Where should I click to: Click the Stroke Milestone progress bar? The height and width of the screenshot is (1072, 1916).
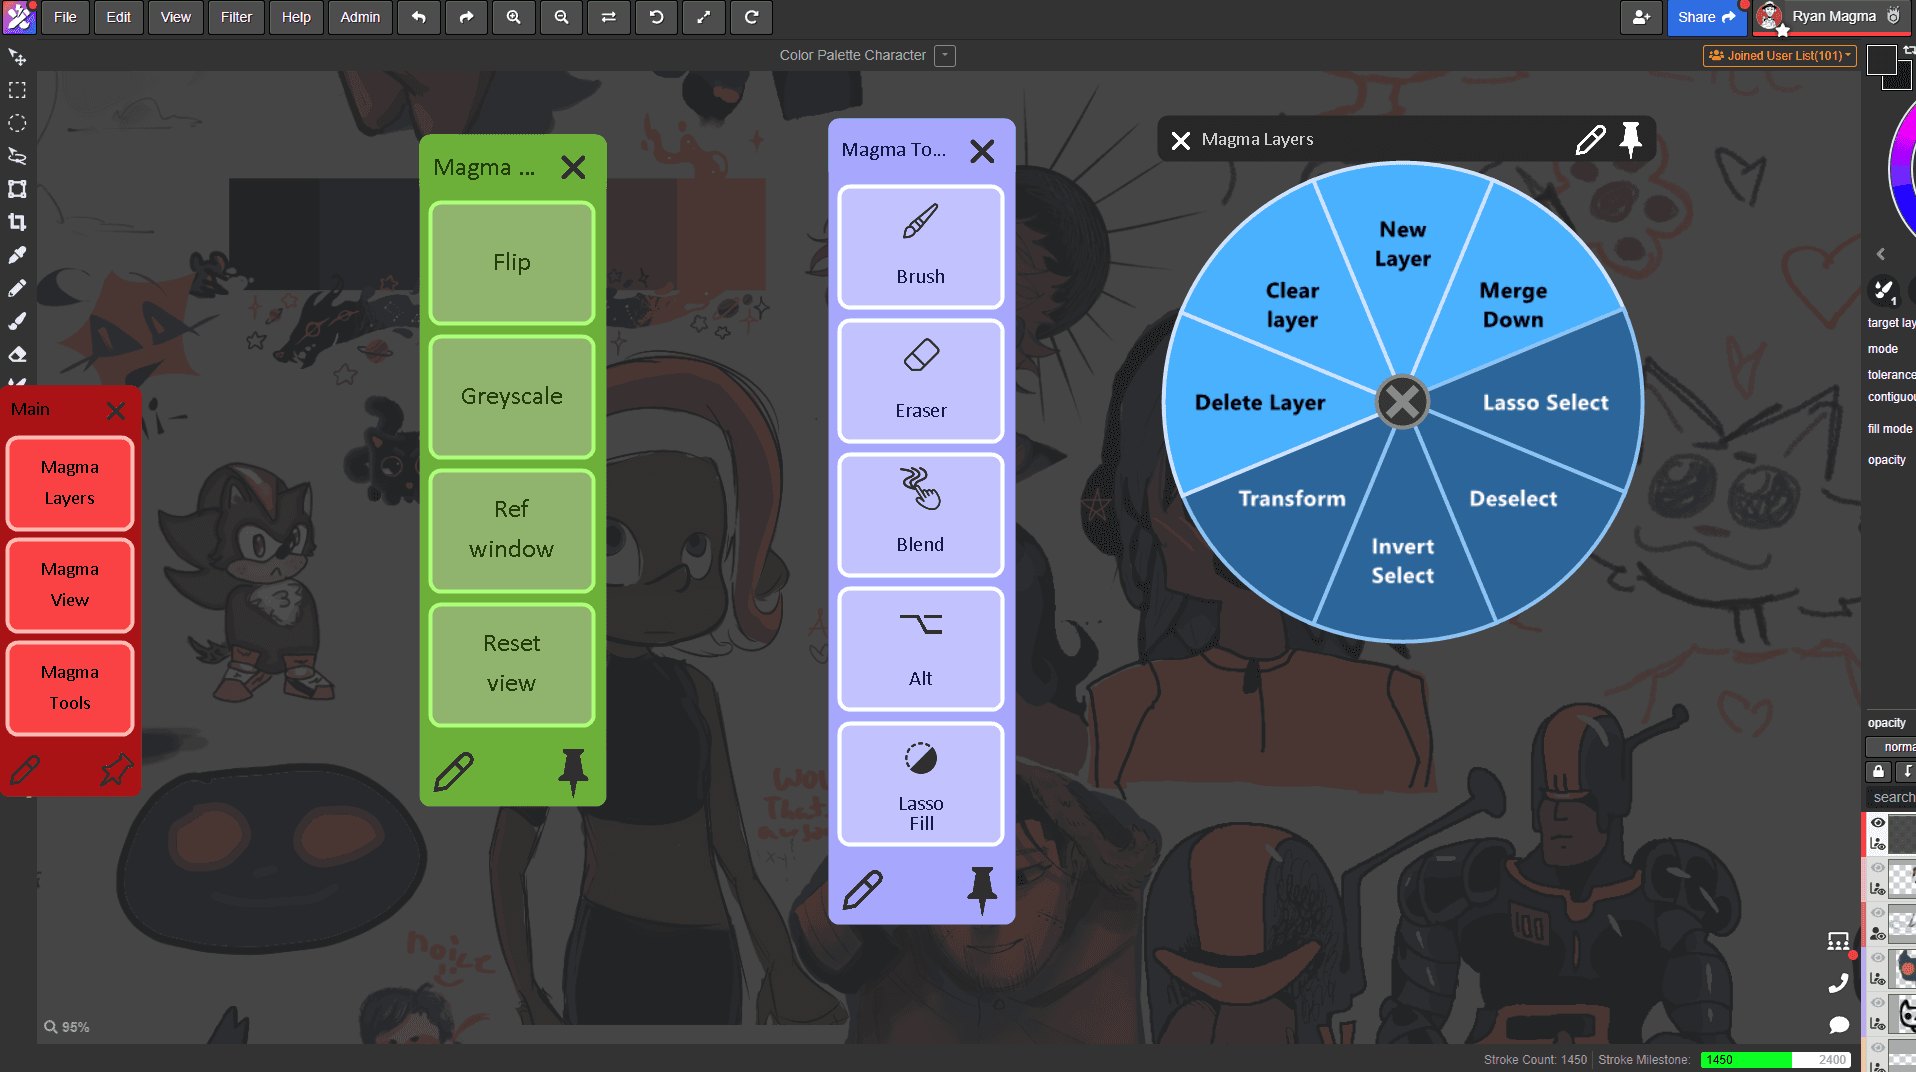[x=1775, y=1060]
